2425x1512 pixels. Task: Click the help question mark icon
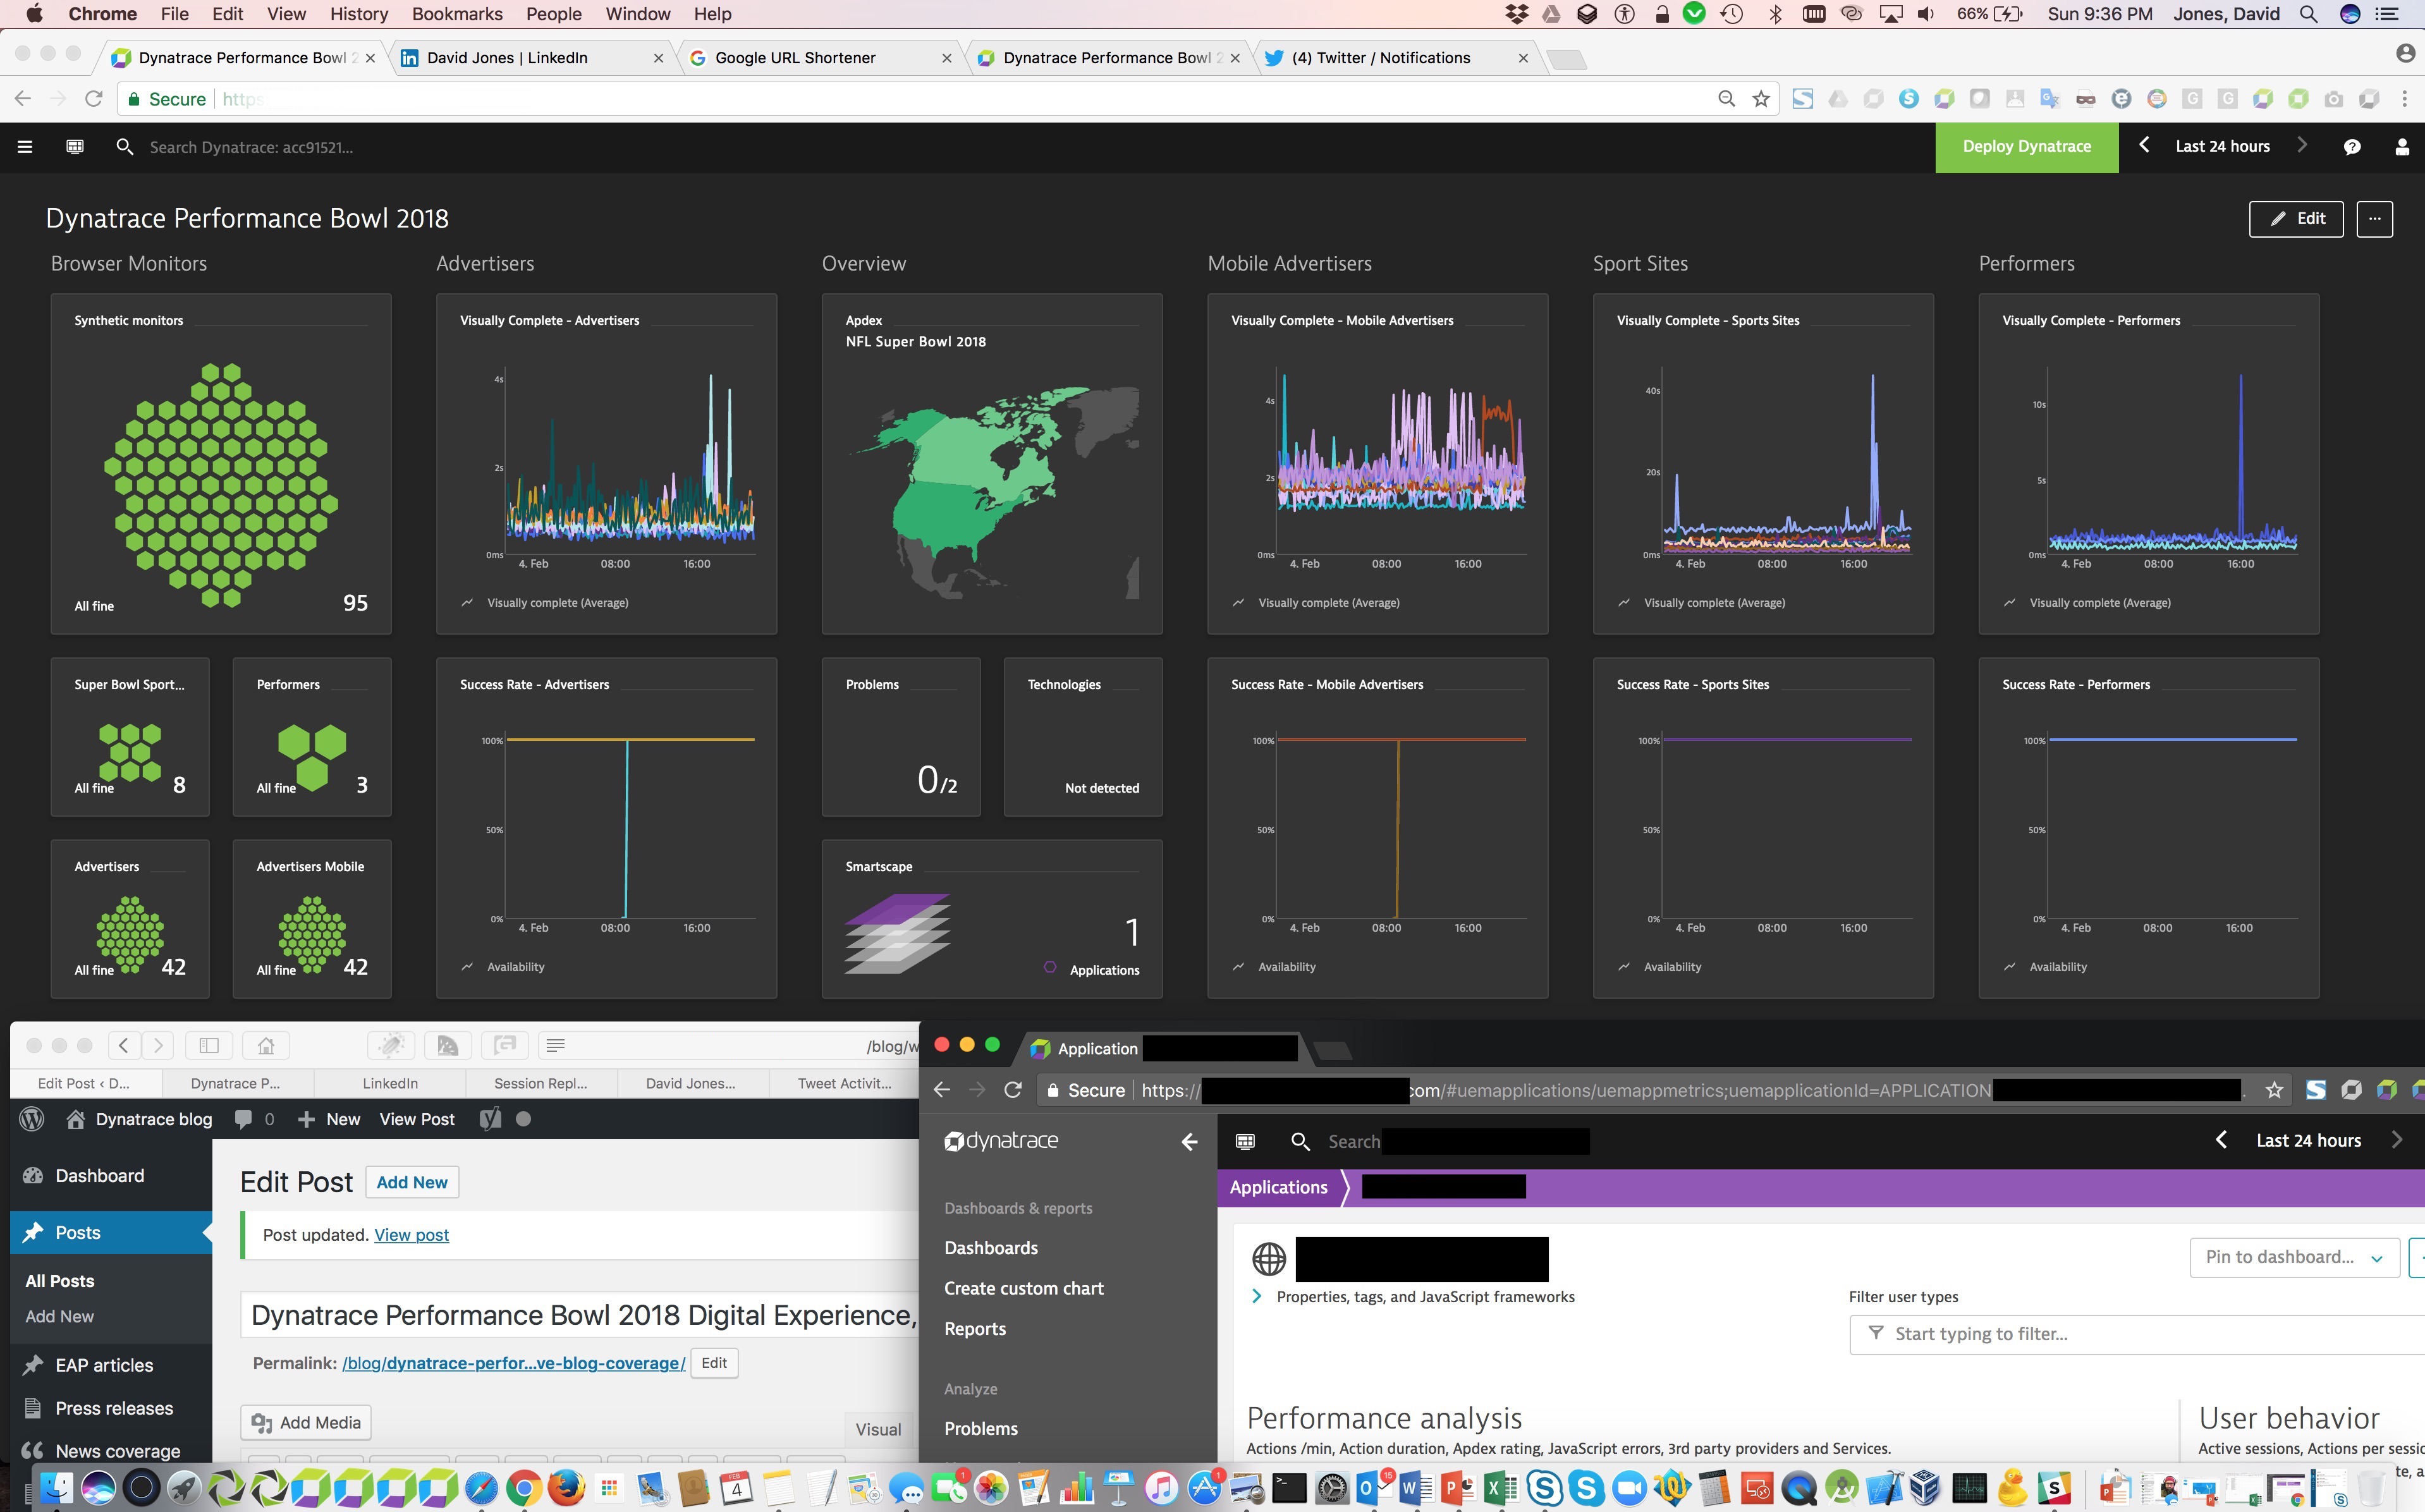coord(2352,147)
